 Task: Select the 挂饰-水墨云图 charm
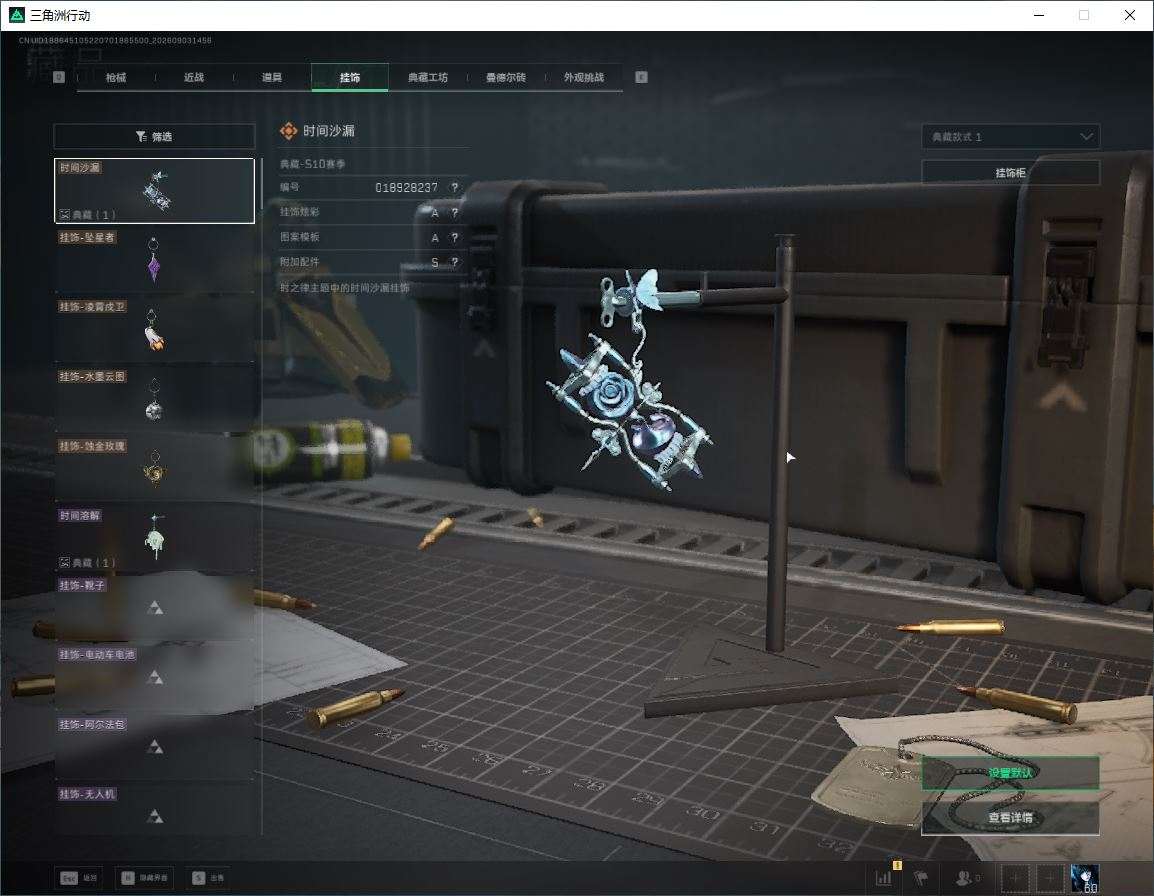[x=155, y=399]
